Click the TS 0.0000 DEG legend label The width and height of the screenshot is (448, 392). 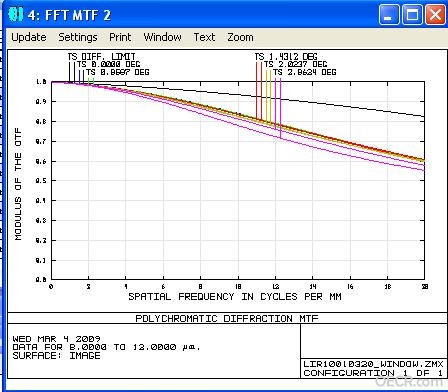click(108, 64)
